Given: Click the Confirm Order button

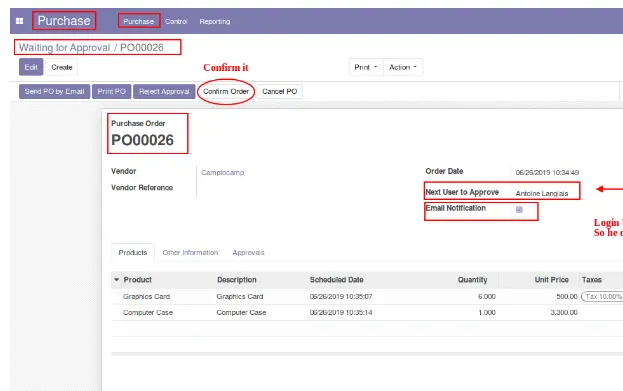Looking at the screenshot, I should [x=226, y=91].
